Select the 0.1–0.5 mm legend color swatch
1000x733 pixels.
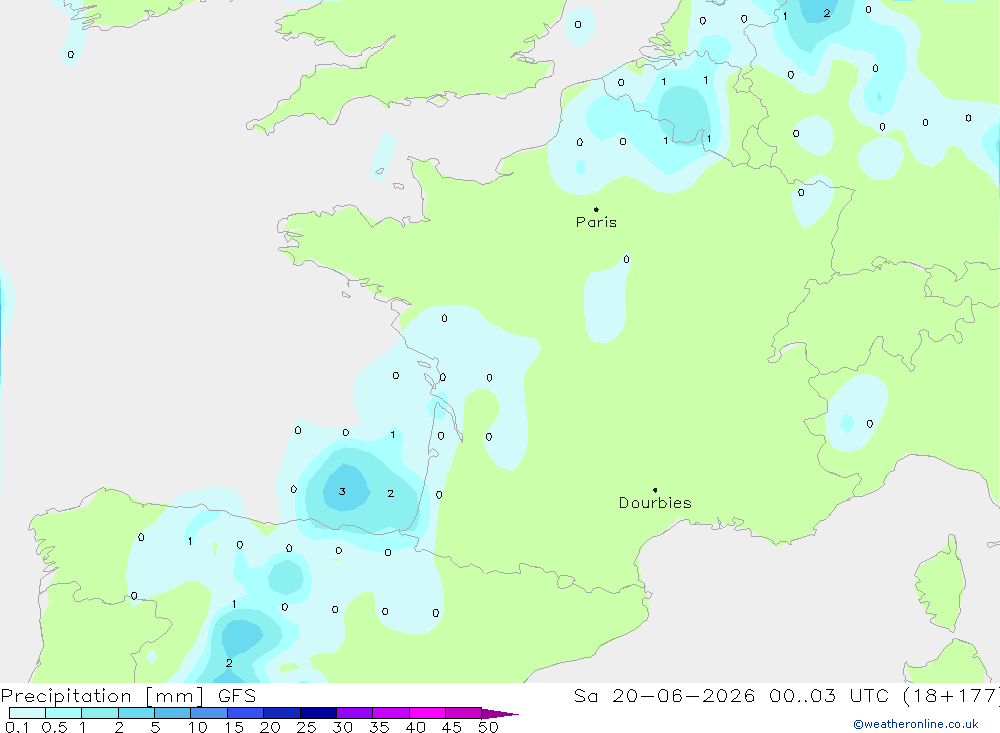coord(27,713)
